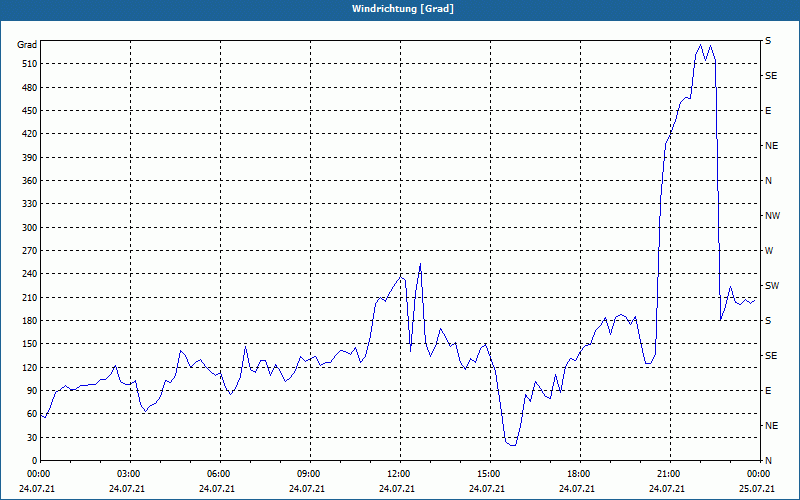Image resolution: width=800 pixels, height=500 pixels.
Task: Click the SE label between 480 and 510 levels
Action: [771, 76]
